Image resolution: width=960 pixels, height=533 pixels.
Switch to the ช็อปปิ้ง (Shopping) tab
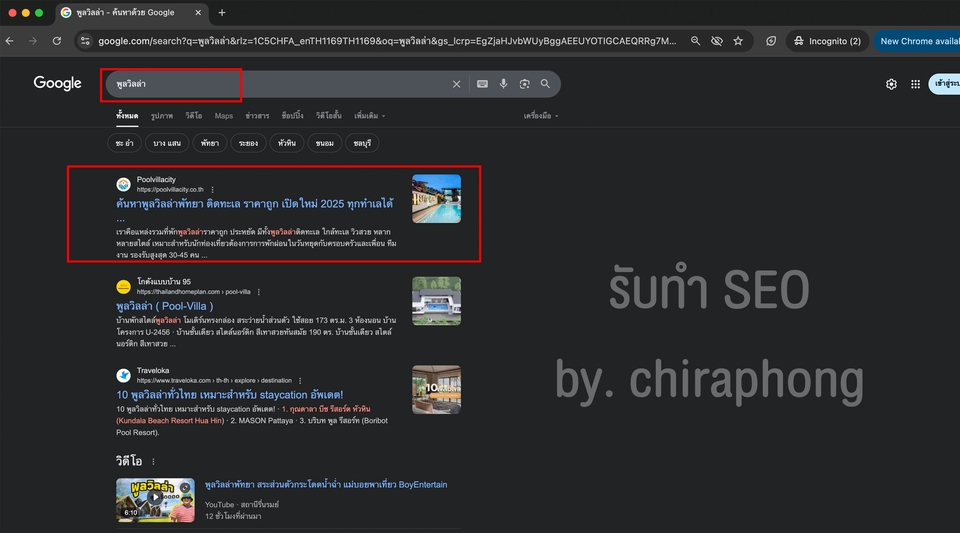pos(292,116)
